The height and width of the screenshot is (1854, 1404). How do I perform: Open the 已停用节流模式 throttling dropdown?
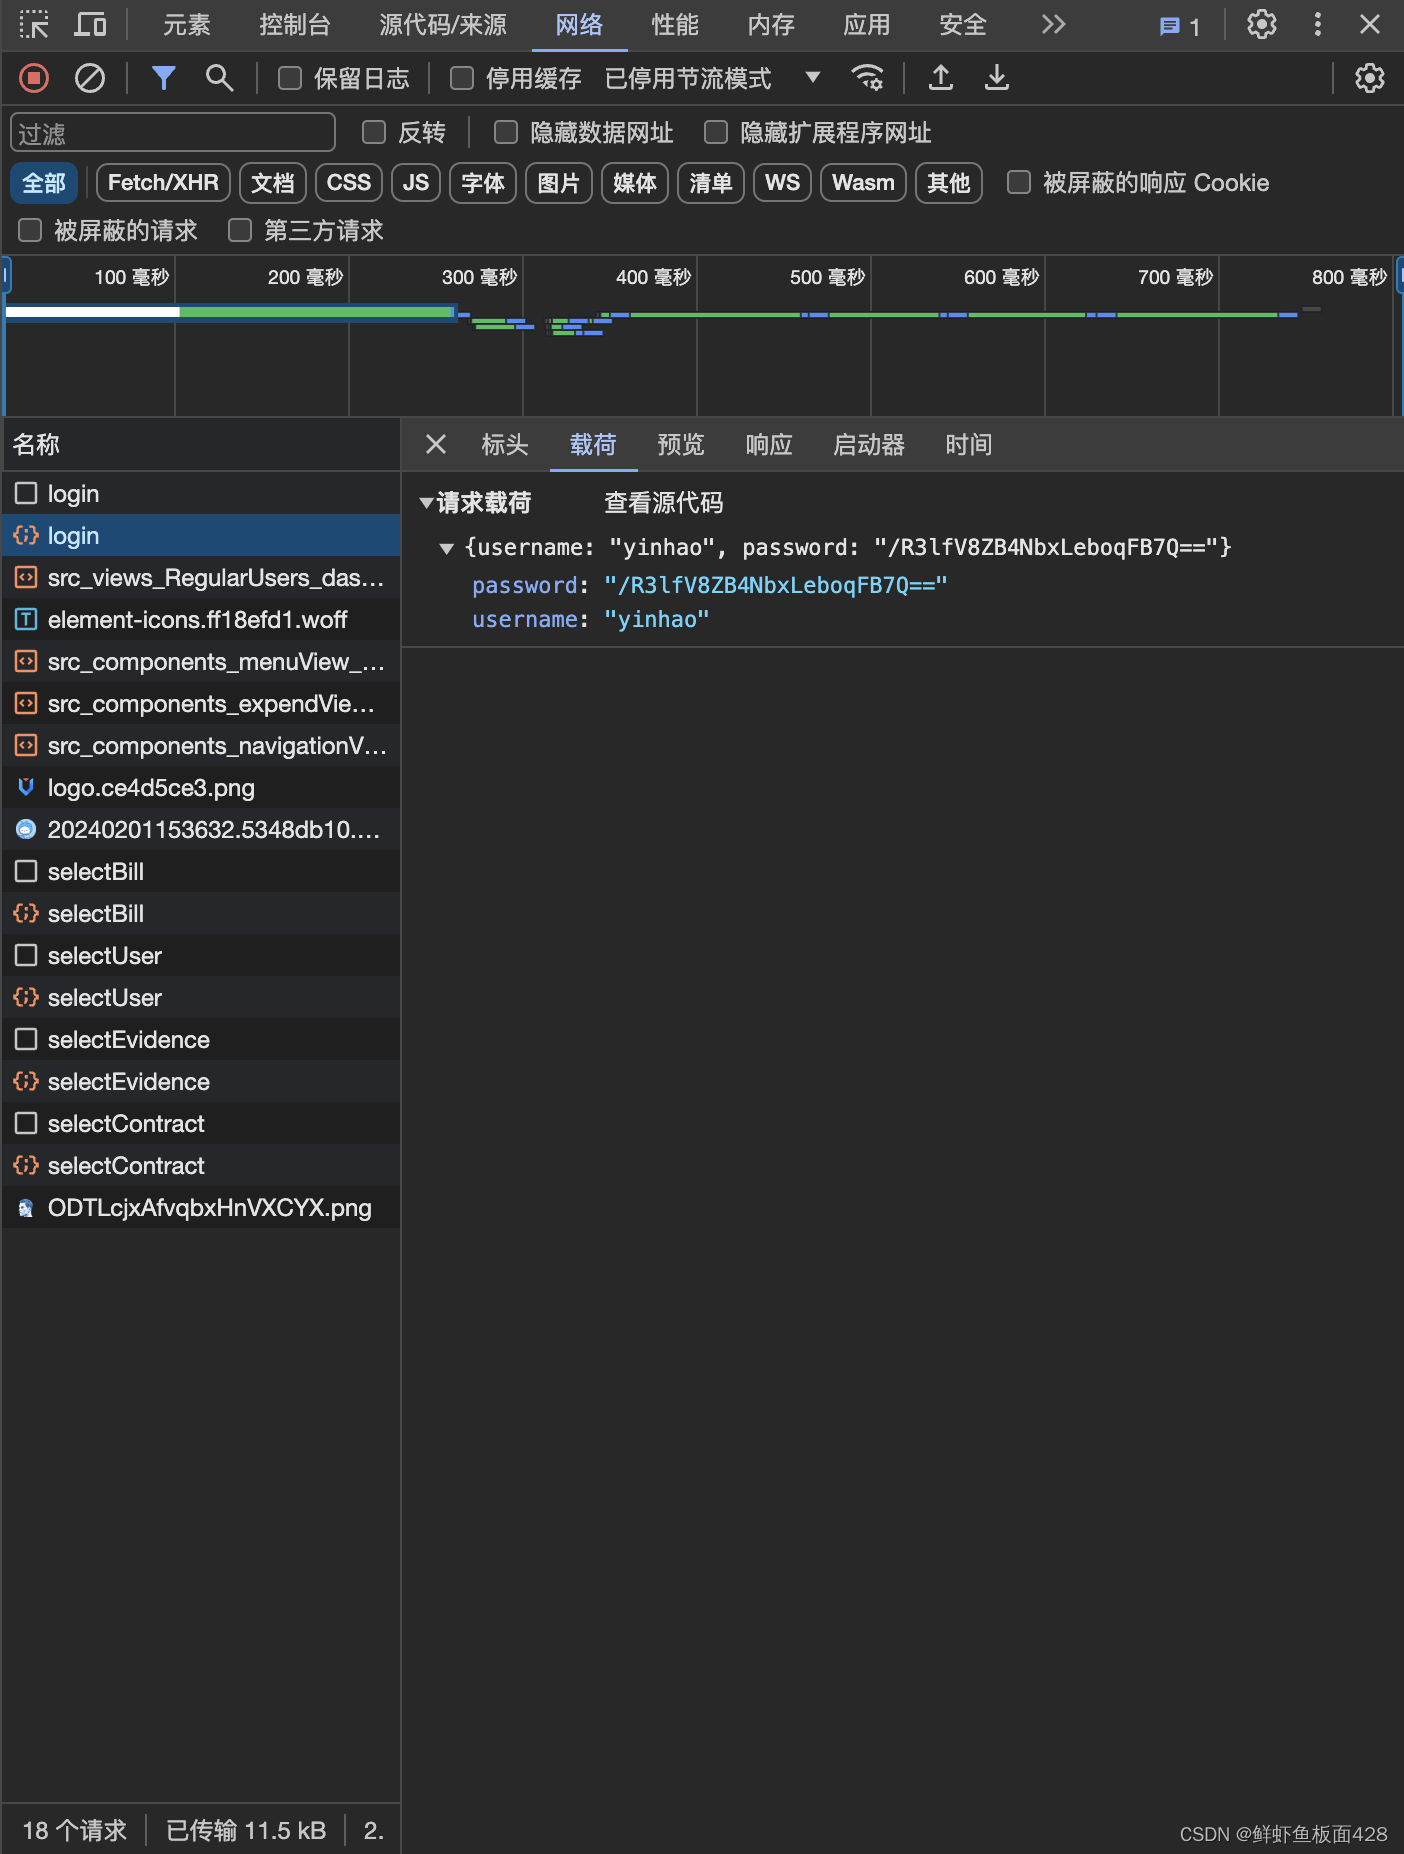pos(712,78)
